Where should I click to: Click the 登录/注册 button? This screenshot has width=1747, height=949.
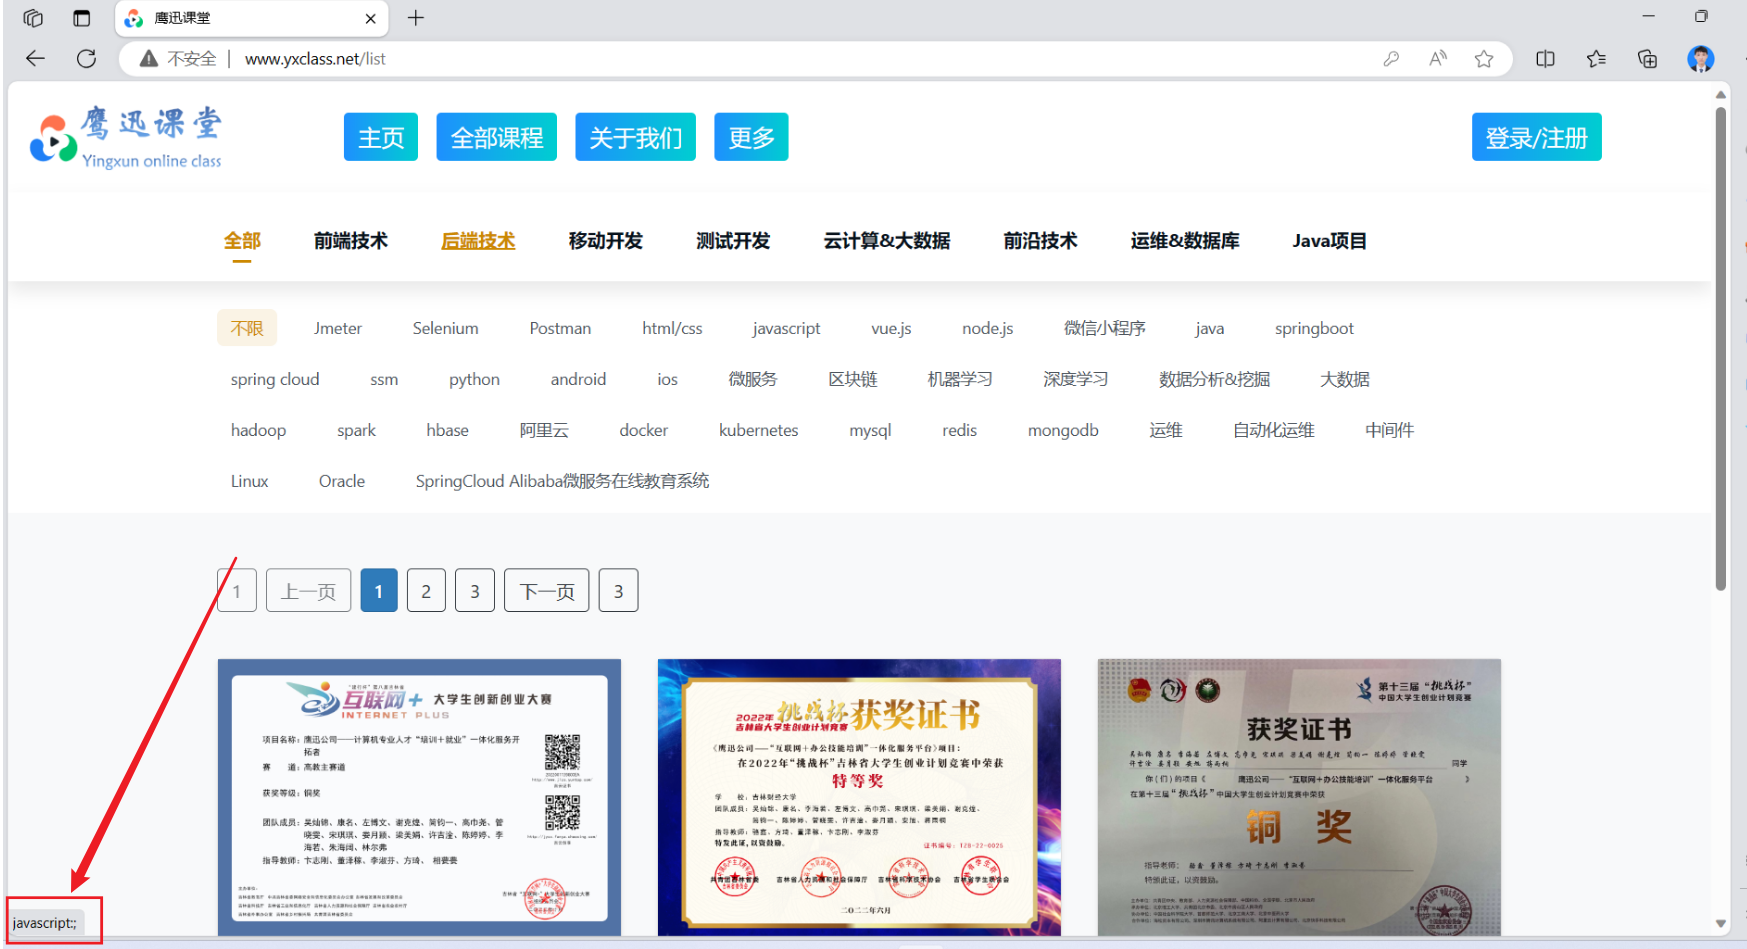click(x=1536, y=137)
